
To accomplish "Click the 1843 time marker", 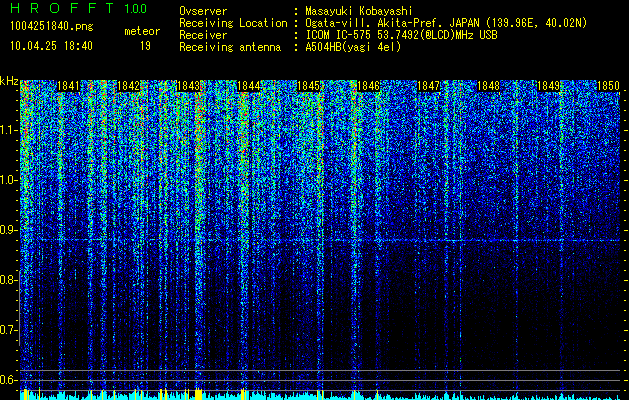I will click(x=189, y=86).
